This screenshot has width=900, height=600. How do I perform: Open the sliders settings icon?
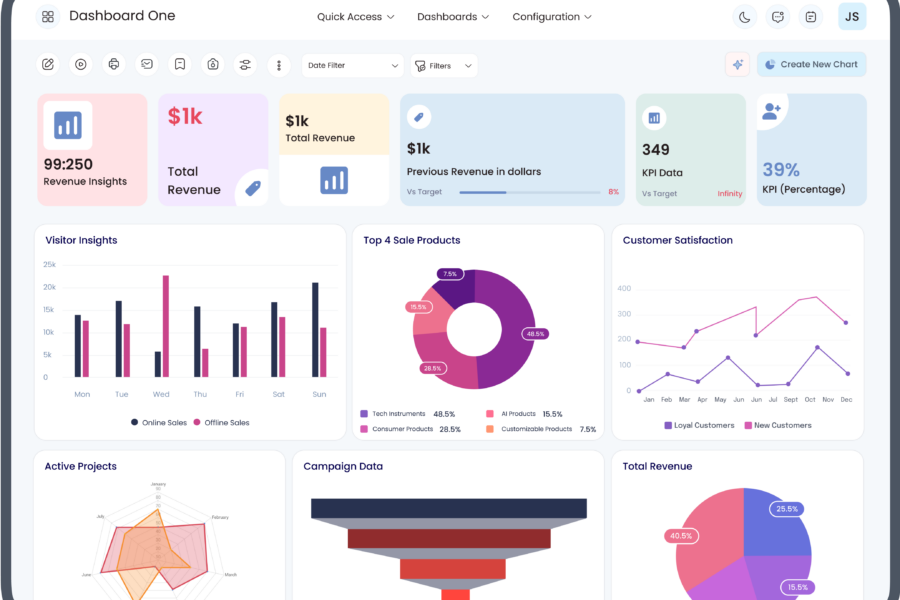(x=245, y=65)
